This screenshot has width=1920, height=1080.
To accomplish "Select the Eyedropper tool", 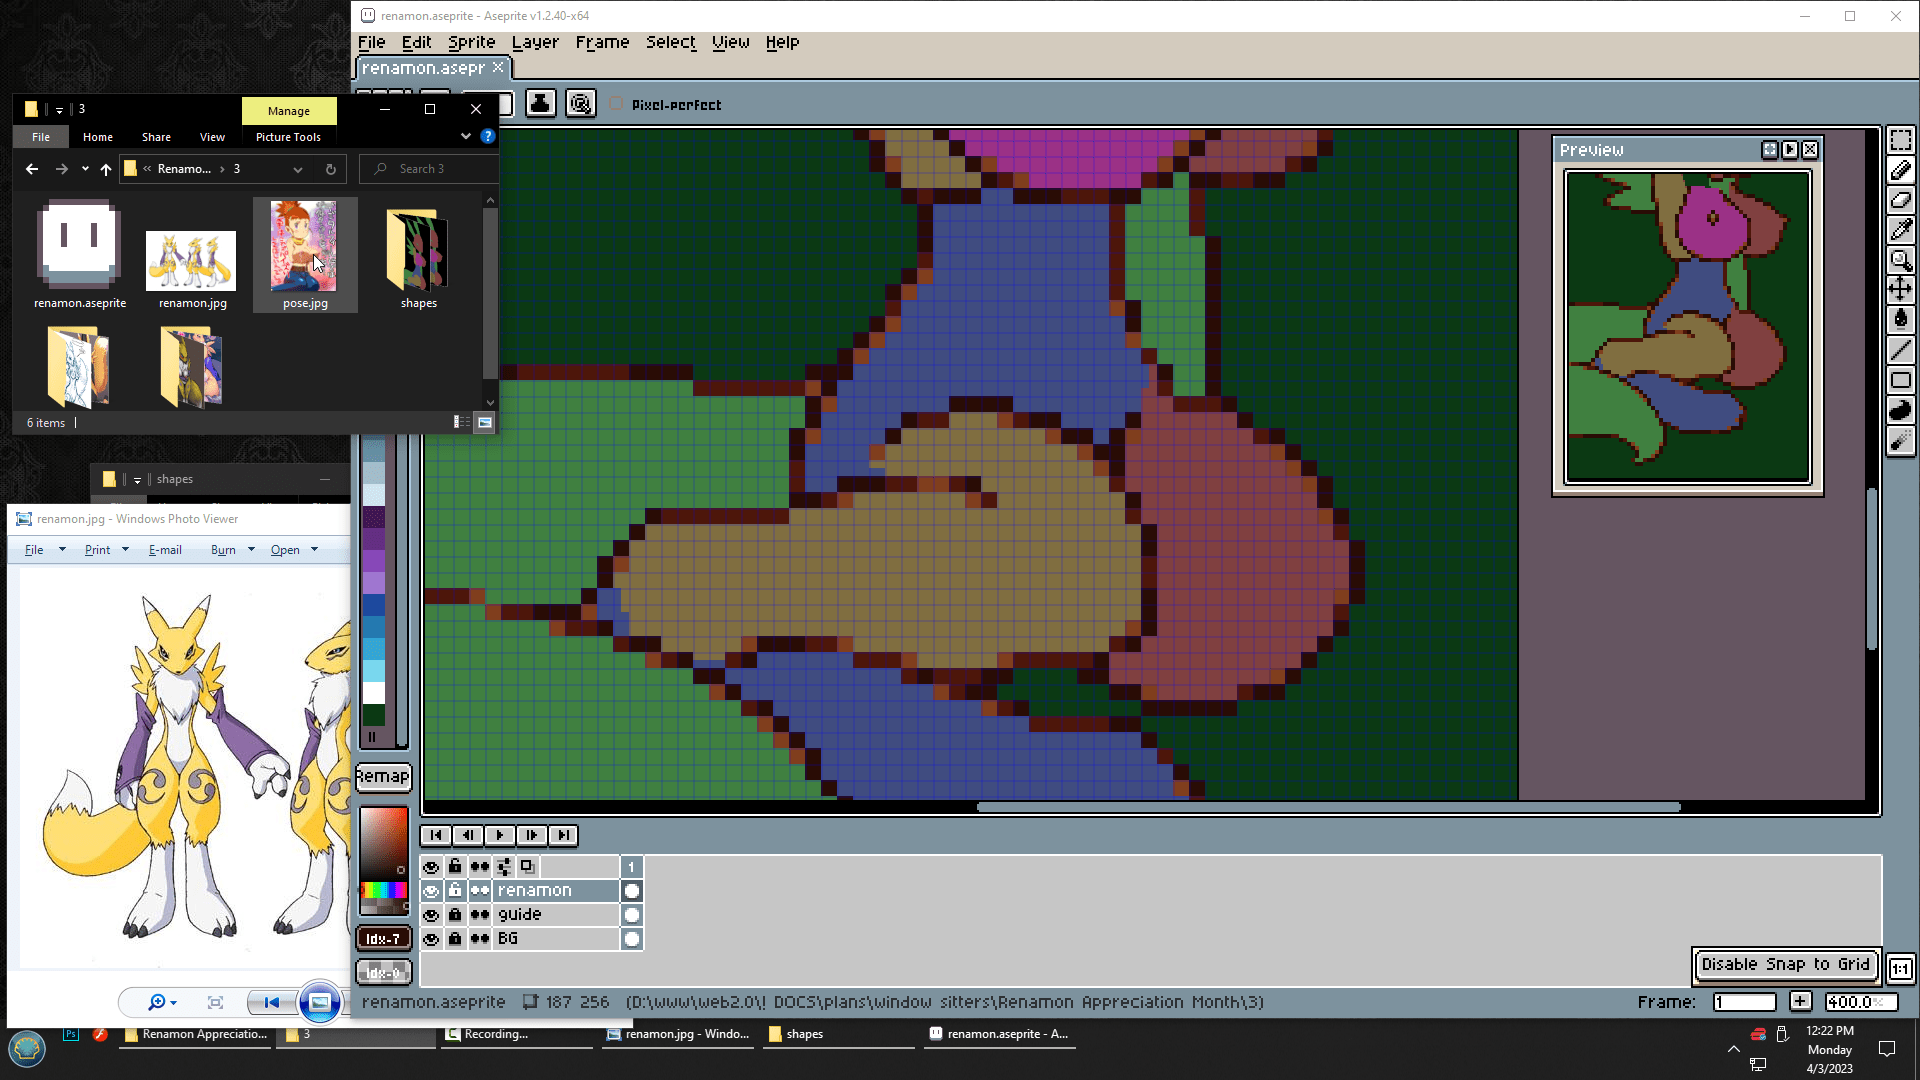I will (1900, 230).
